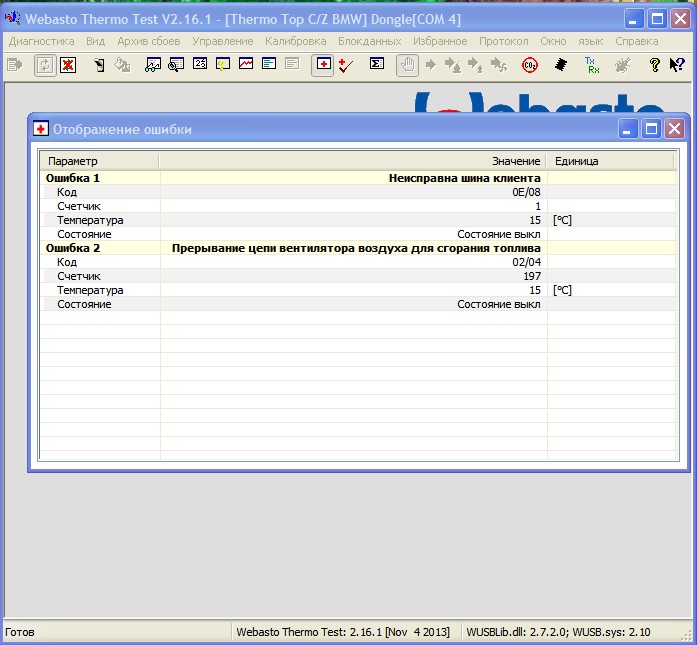Click the yellow question mark help icon
Screen dimensions: 697x645
(654, 65)
